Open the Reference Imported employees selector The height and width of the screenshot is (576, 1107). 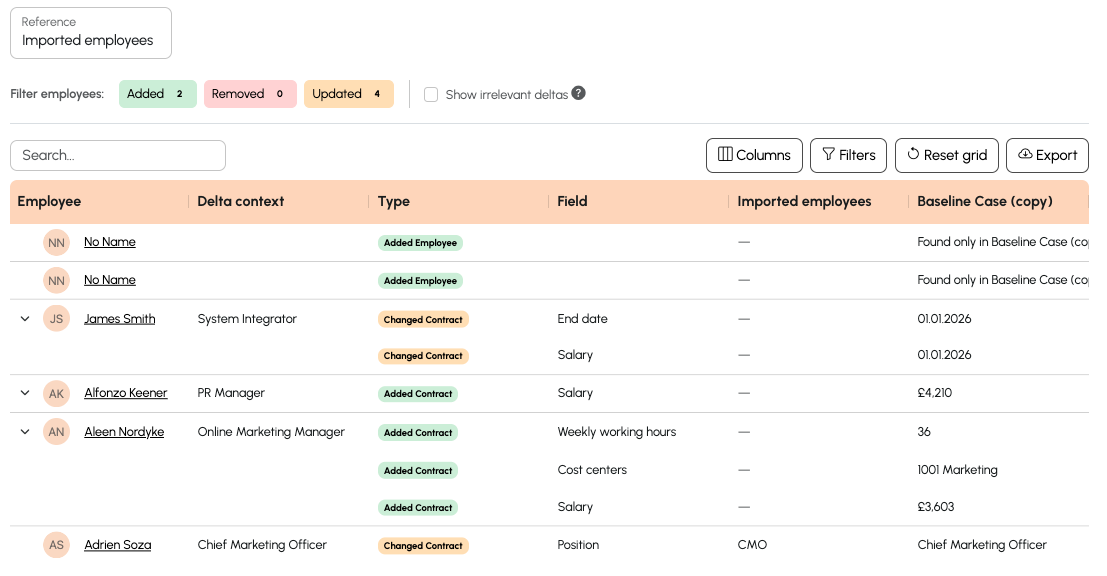(91, 33)
